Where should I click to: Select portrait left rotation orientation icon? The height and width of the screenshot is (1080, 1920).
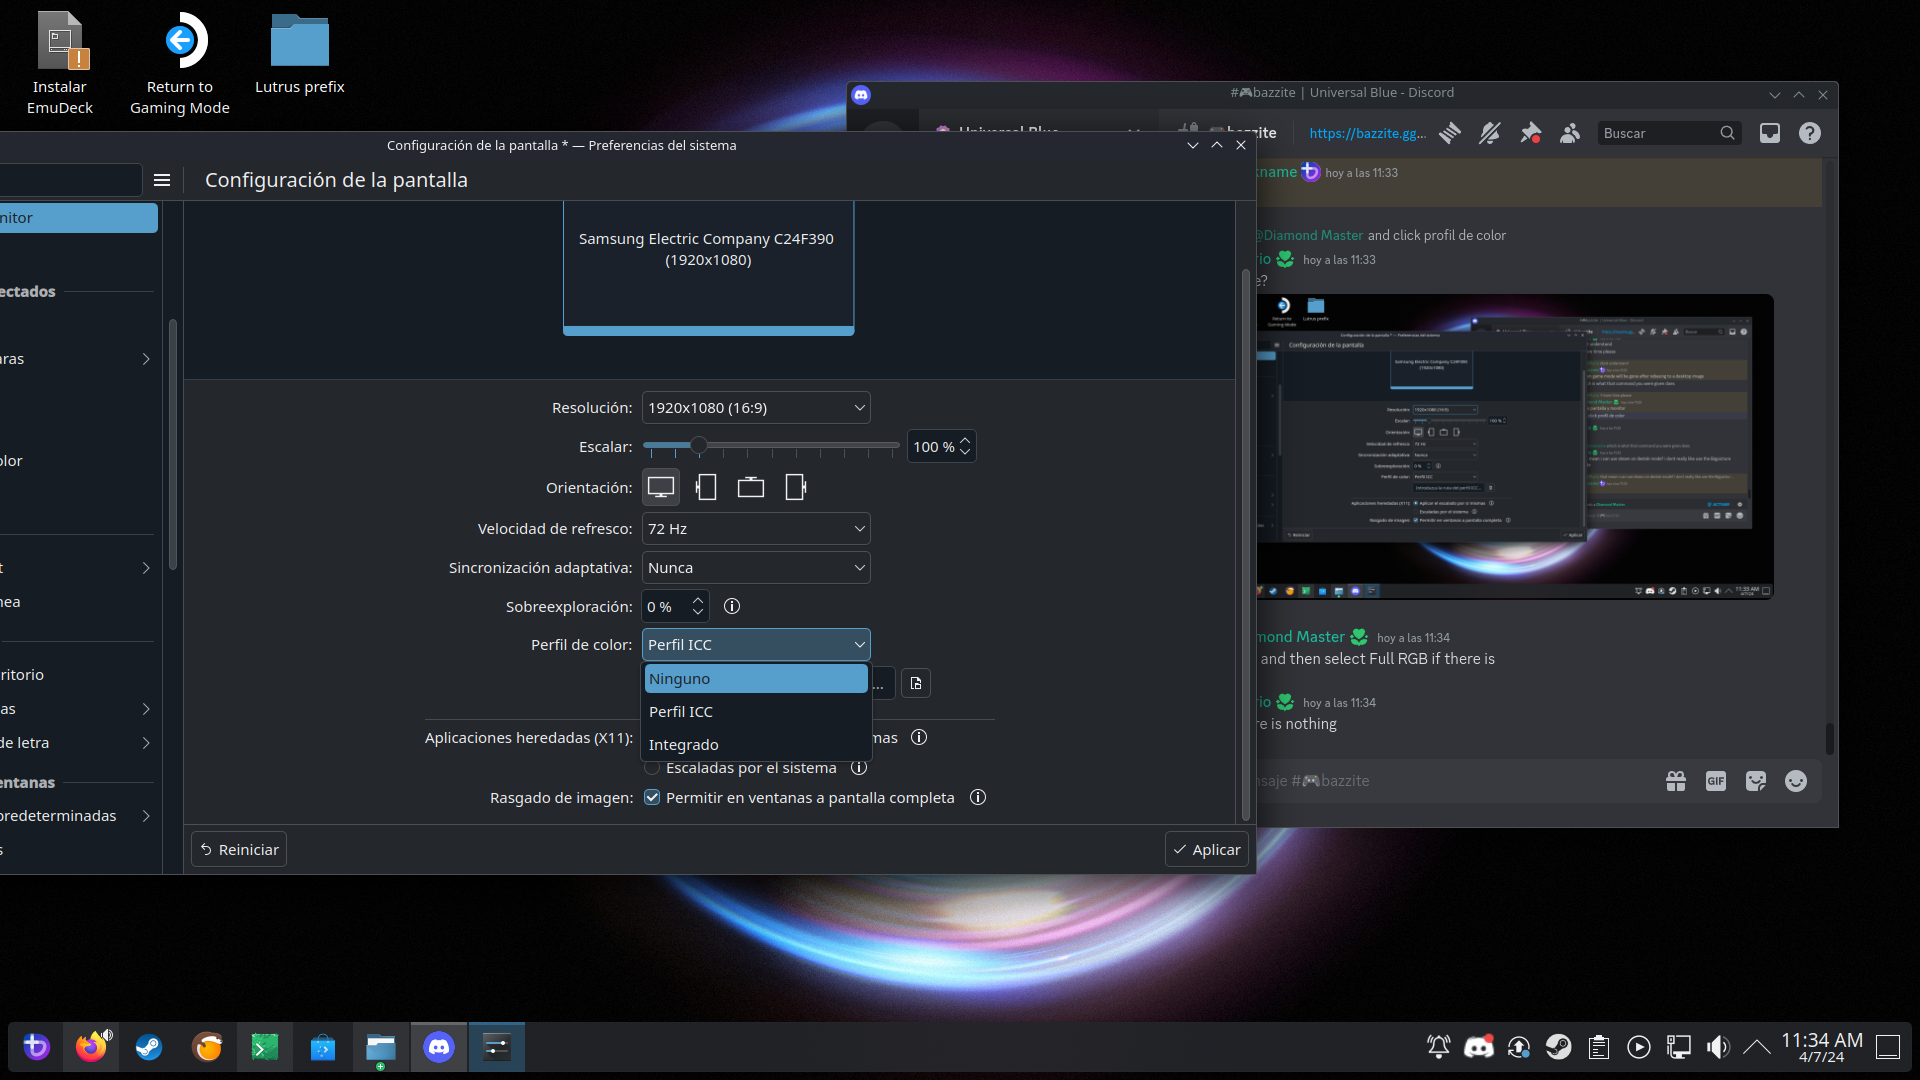pyautogui.click(x=706, y=488)
